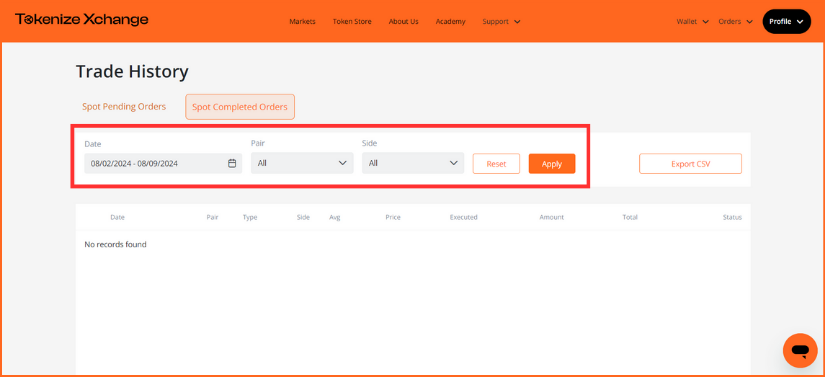Open the Side dropdown
This screenshot has width=826, height=377.
(413, 163)
